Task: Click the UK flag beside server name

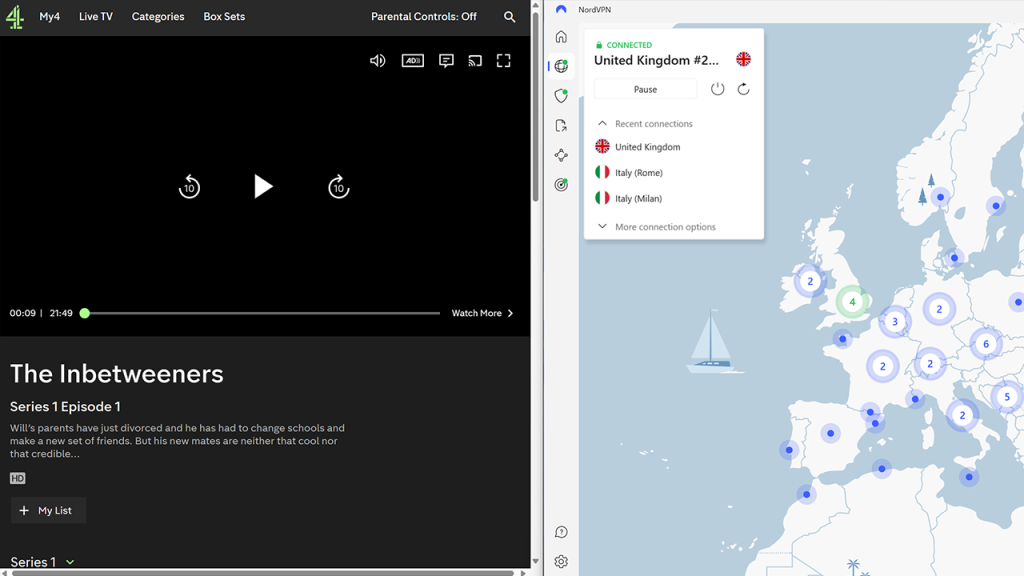Action: 743,59
